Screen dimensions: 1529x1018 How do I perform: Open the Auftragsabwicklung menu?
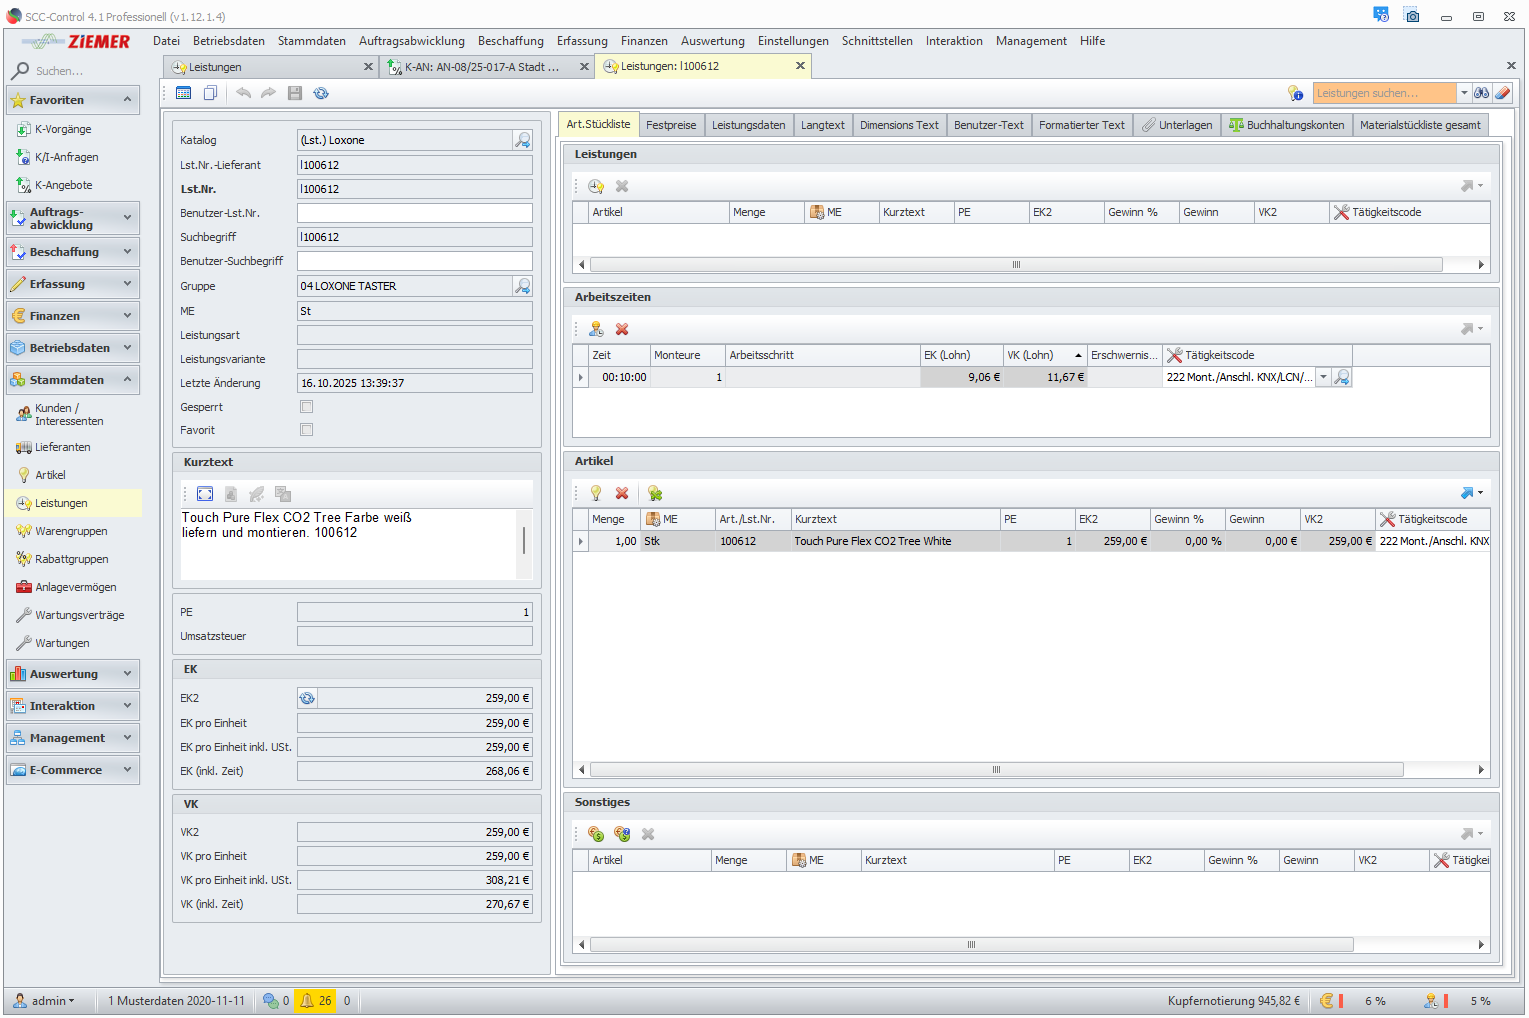point(411,41)
